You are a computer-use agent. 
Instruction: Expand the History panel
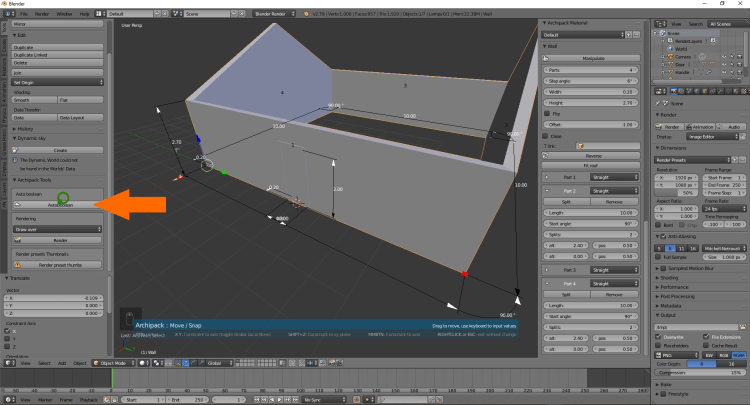[25, 129]
